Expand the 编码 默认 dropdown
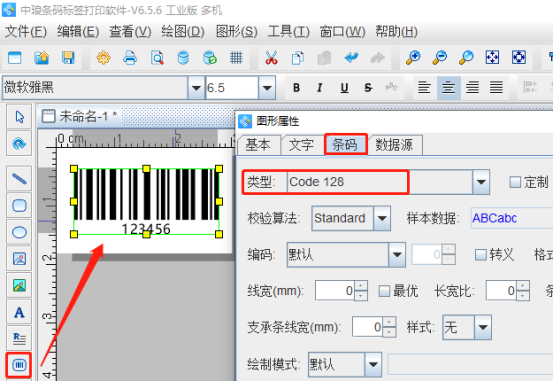Screen dimensions: 554x381 397,254
